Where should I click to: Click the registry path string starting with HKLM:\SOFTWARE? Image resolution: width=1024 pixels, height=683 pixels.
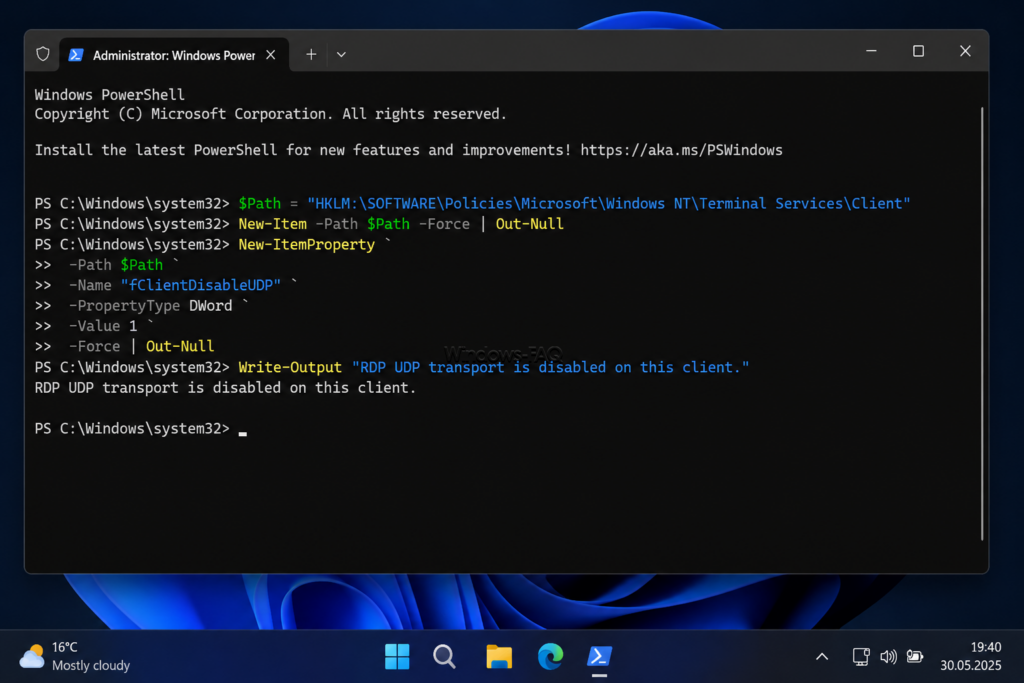[608, 204]
